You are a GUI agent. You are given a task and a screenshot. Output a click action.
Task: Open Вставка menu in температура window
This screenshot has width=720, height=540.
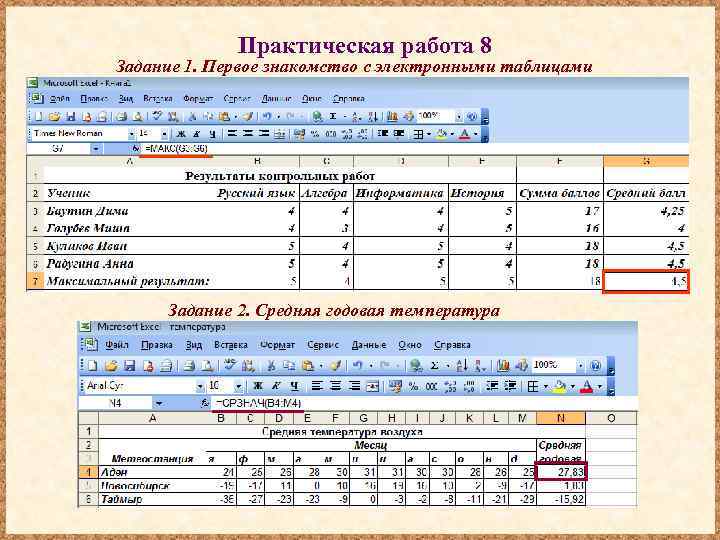(x=231, y=345)
